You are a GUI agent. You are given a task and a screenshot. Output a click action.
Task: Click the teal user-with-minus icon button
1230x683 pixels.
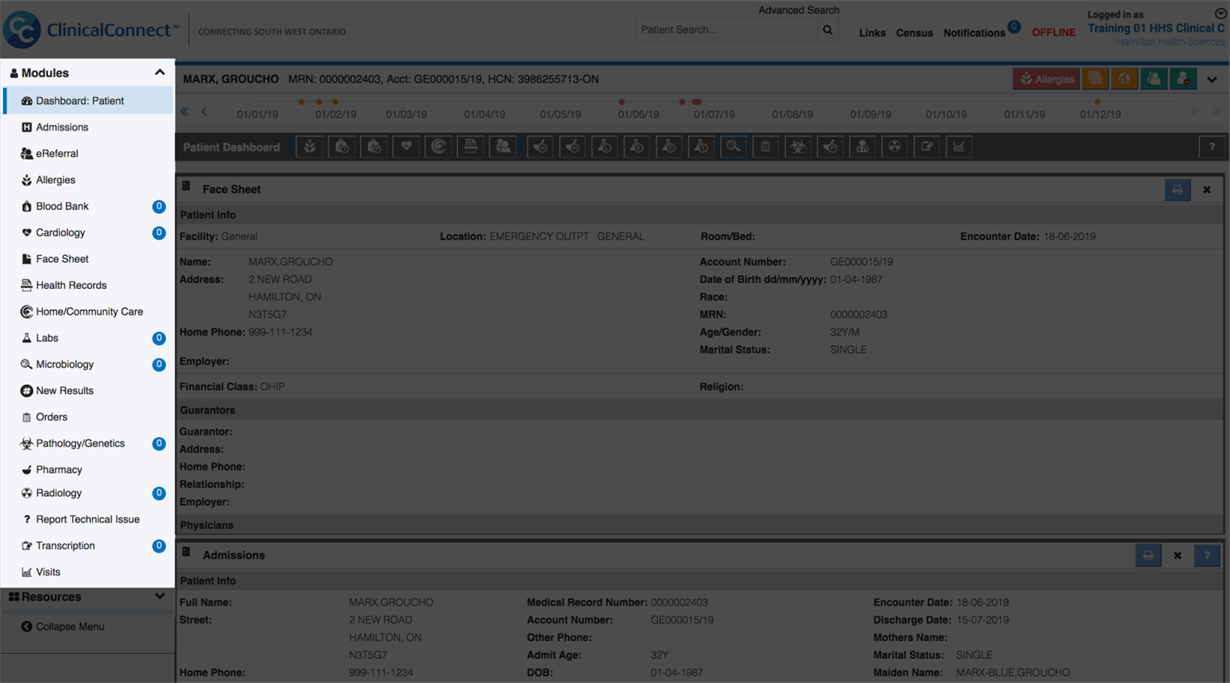click(1183, 79)
